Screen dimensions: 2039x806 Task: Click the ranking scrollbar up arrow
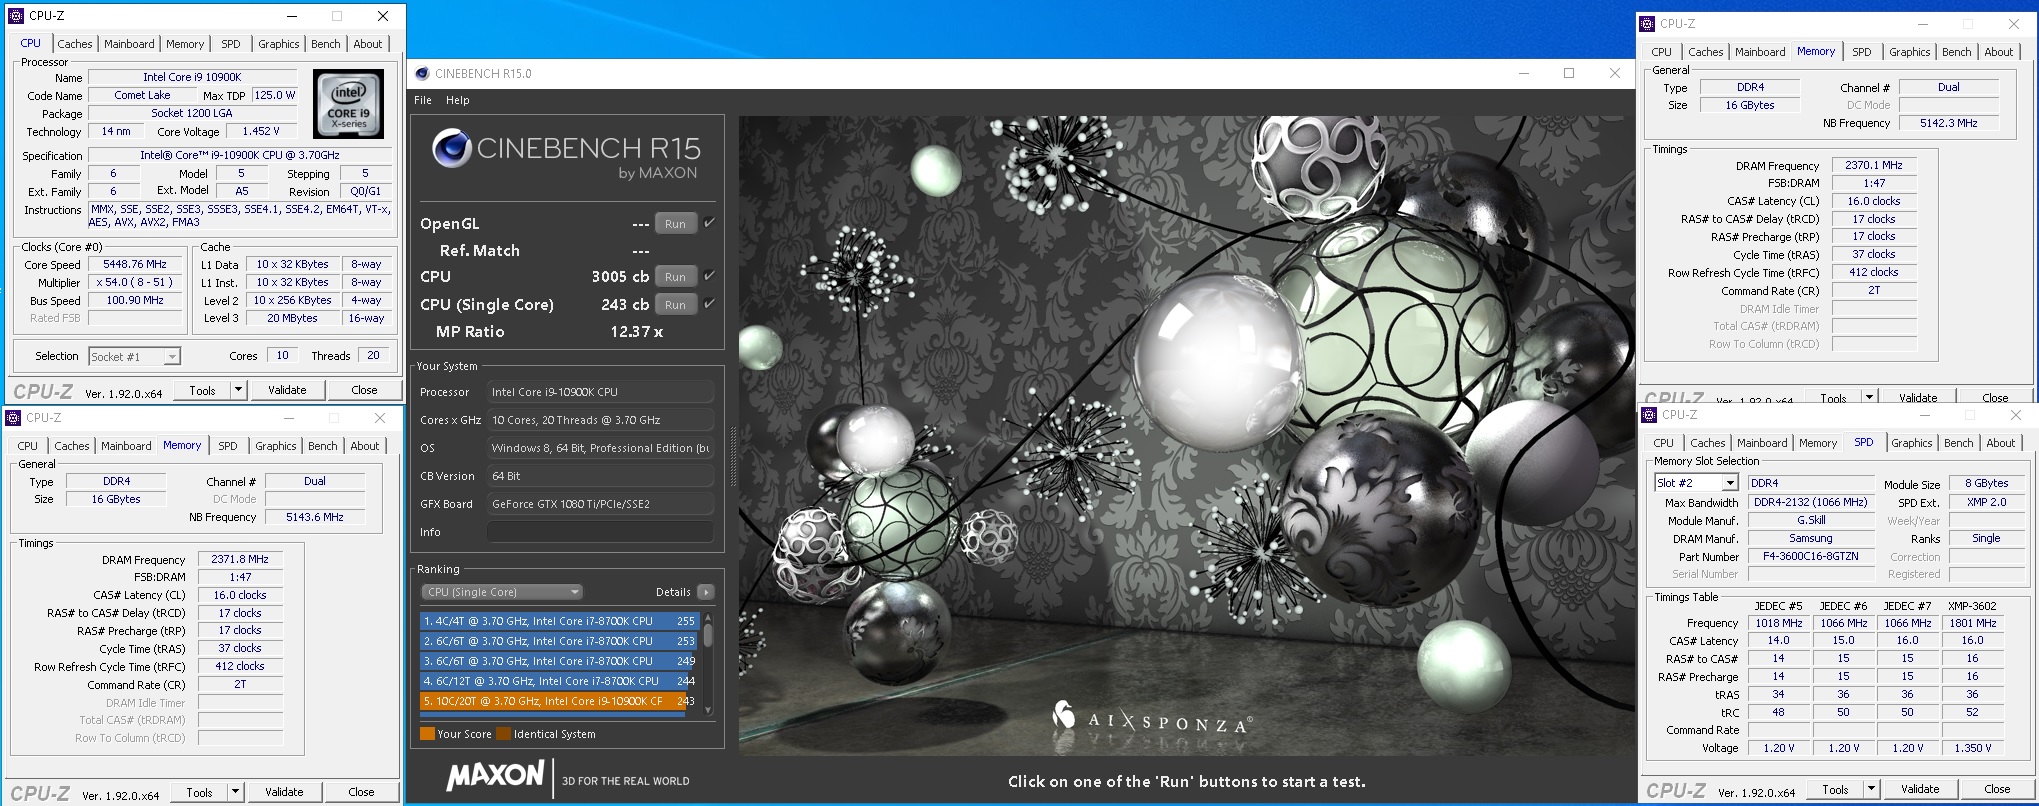click(708, 617)
